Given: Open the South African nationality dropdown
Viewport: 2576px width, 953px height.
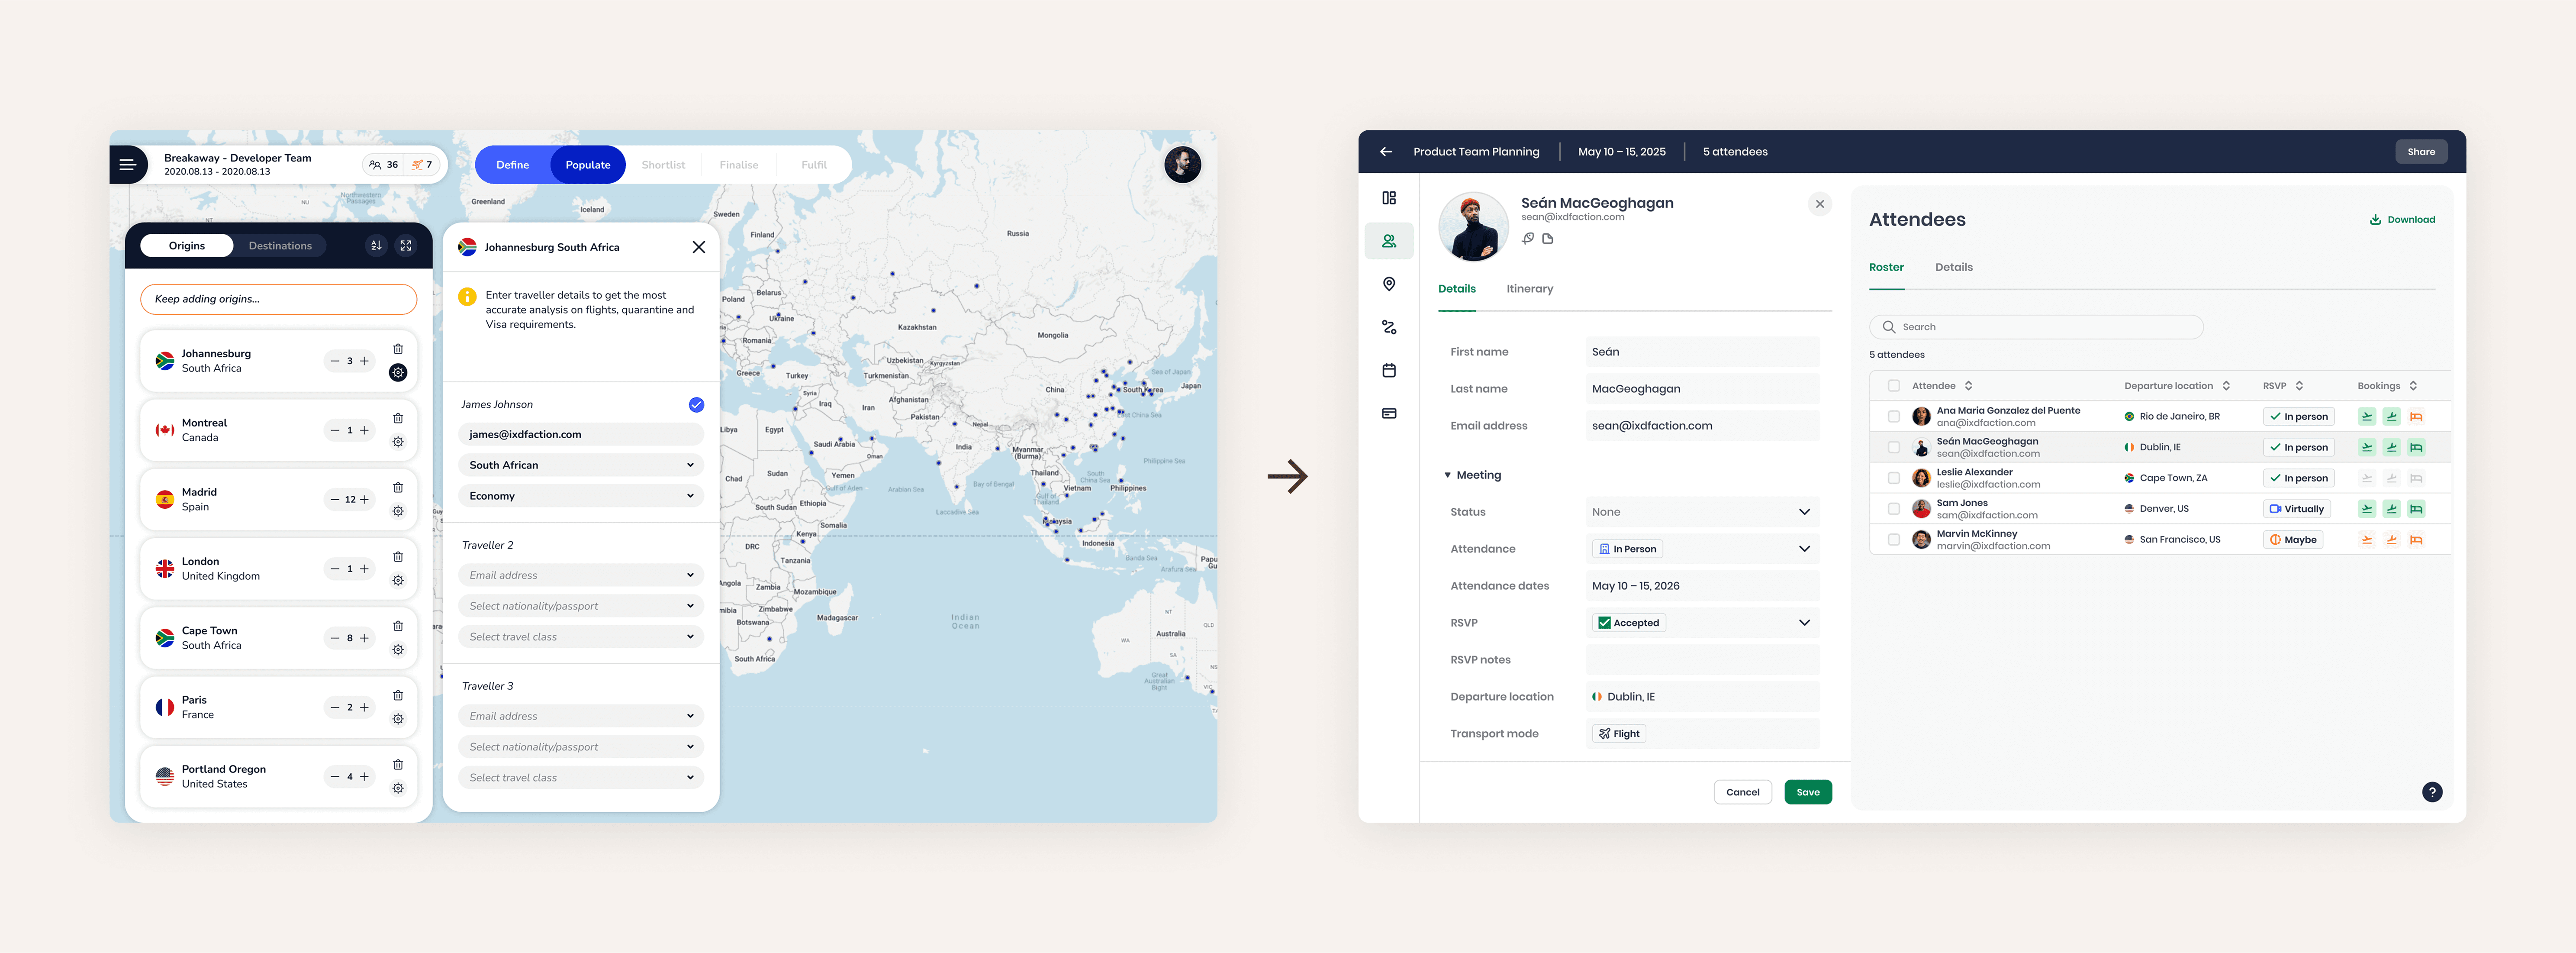Looking at the screenshot, I should point(581,465).
